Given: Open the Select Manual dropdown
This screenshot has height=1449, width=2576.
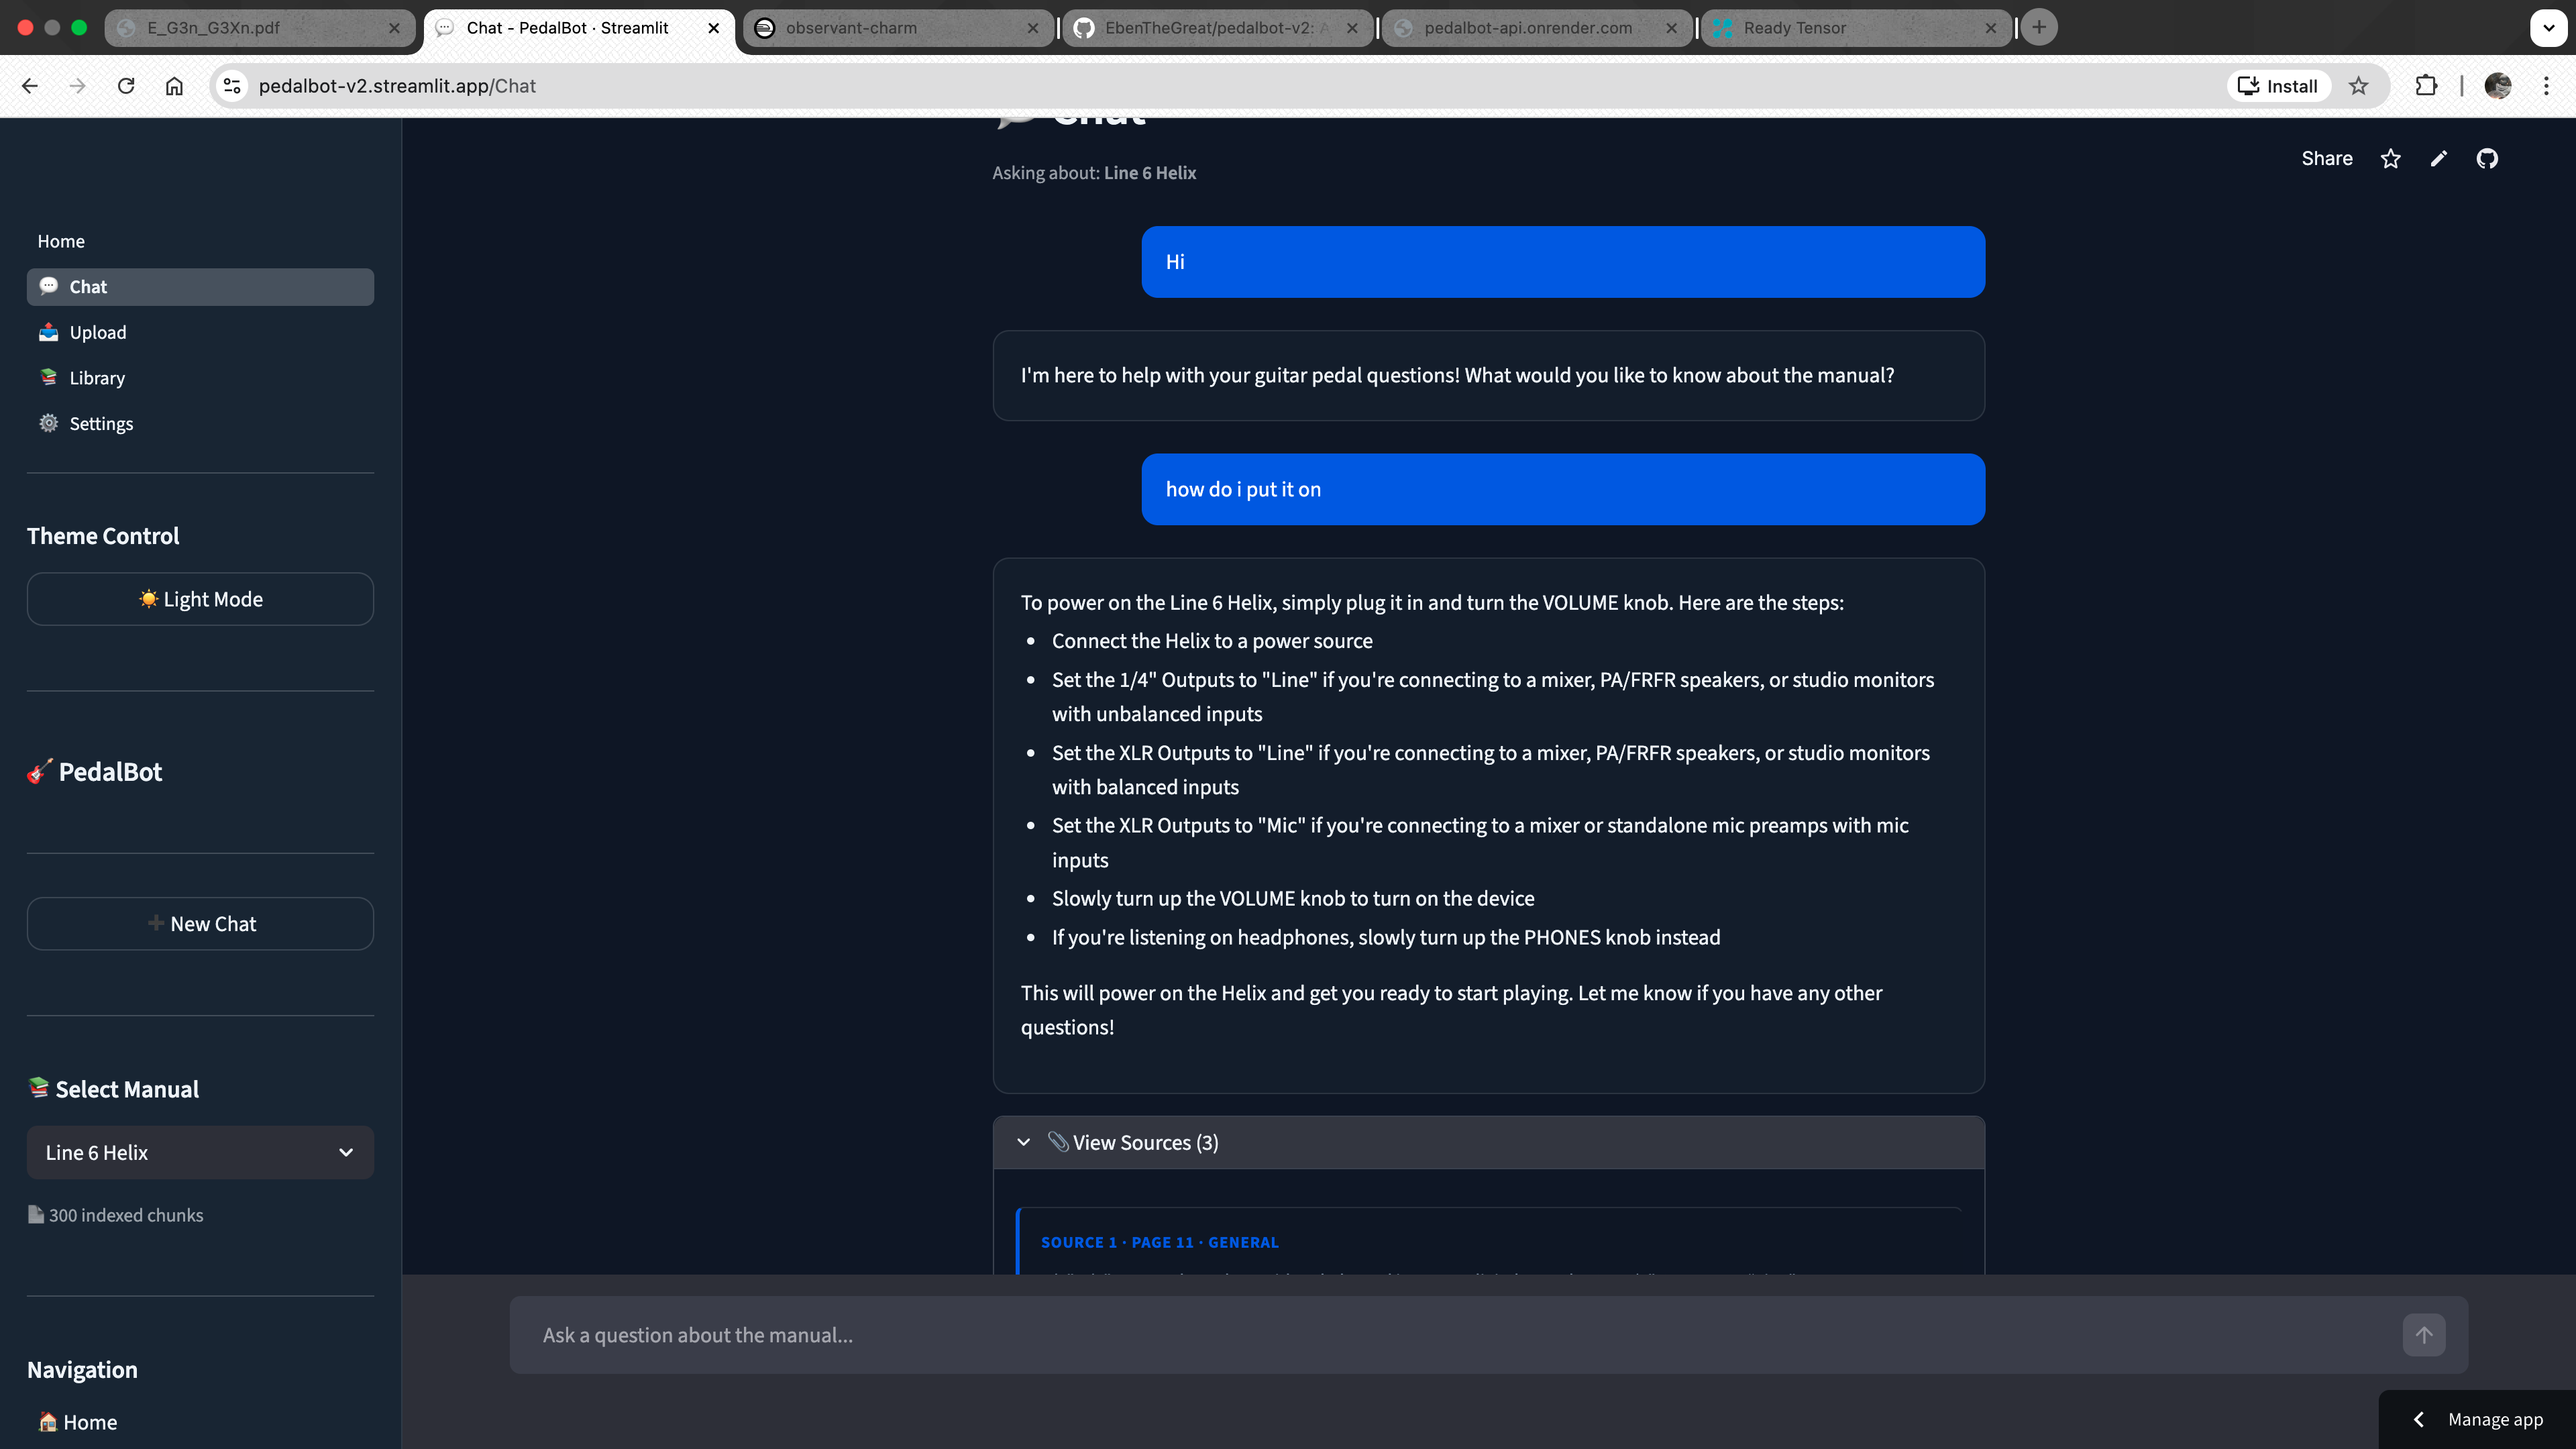Looking at the screenshot, I should (200, 1153).
